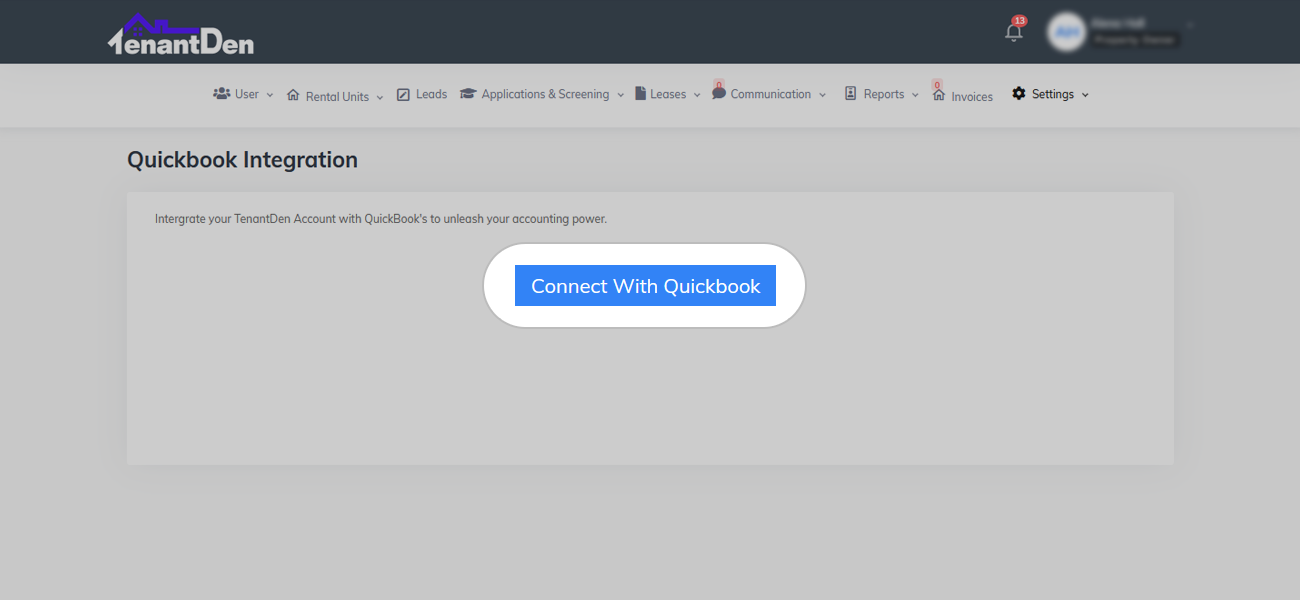Click the TenantDen logo

click(180, 32)
